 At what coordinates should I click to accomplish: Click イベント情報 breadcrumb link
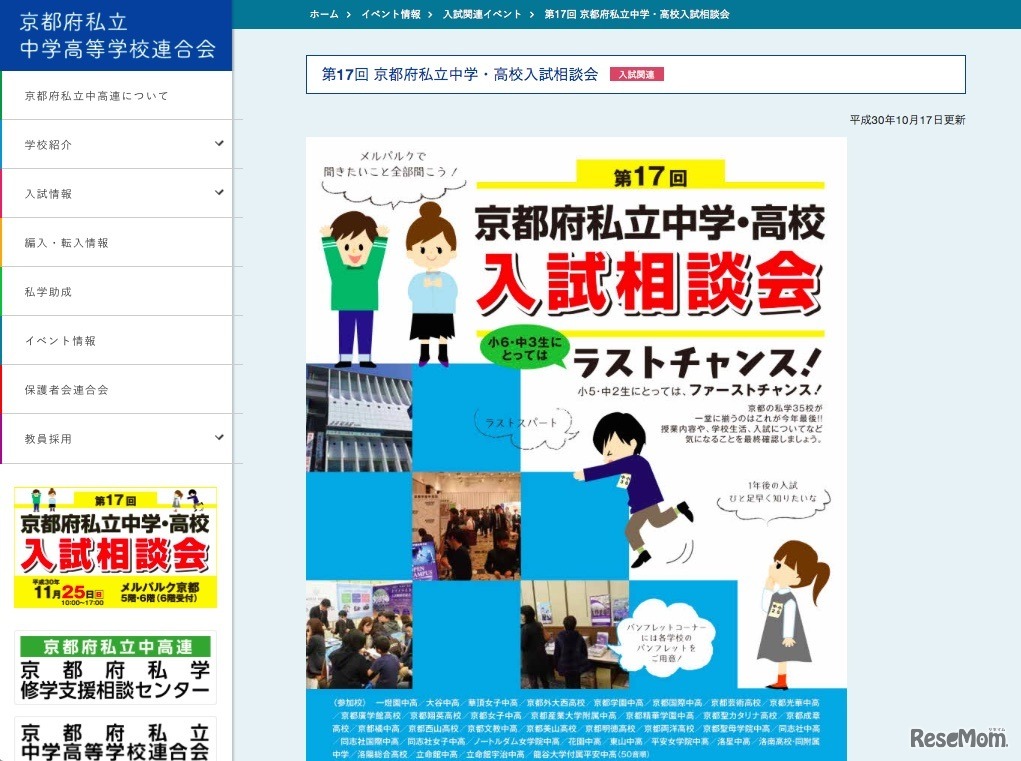pos(390,15)
